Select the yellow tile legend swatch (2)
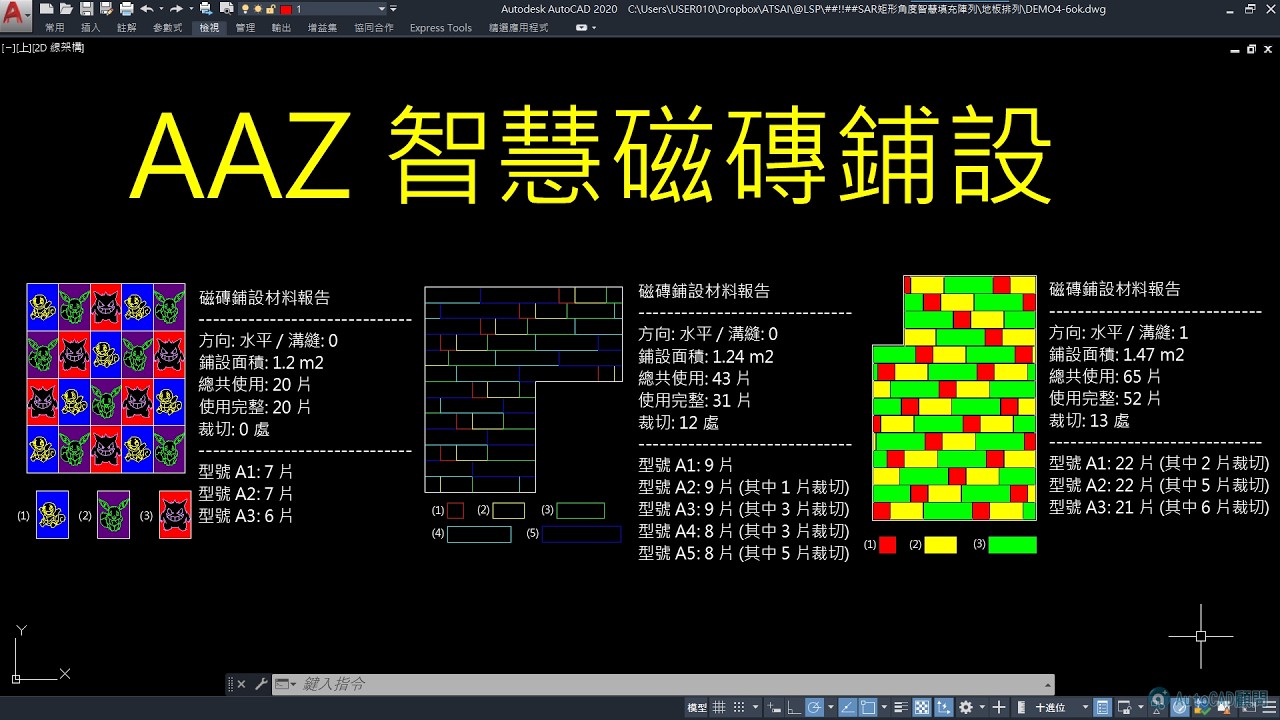Viewport: 1280px width, 720px height. click(x=940, y=545)
